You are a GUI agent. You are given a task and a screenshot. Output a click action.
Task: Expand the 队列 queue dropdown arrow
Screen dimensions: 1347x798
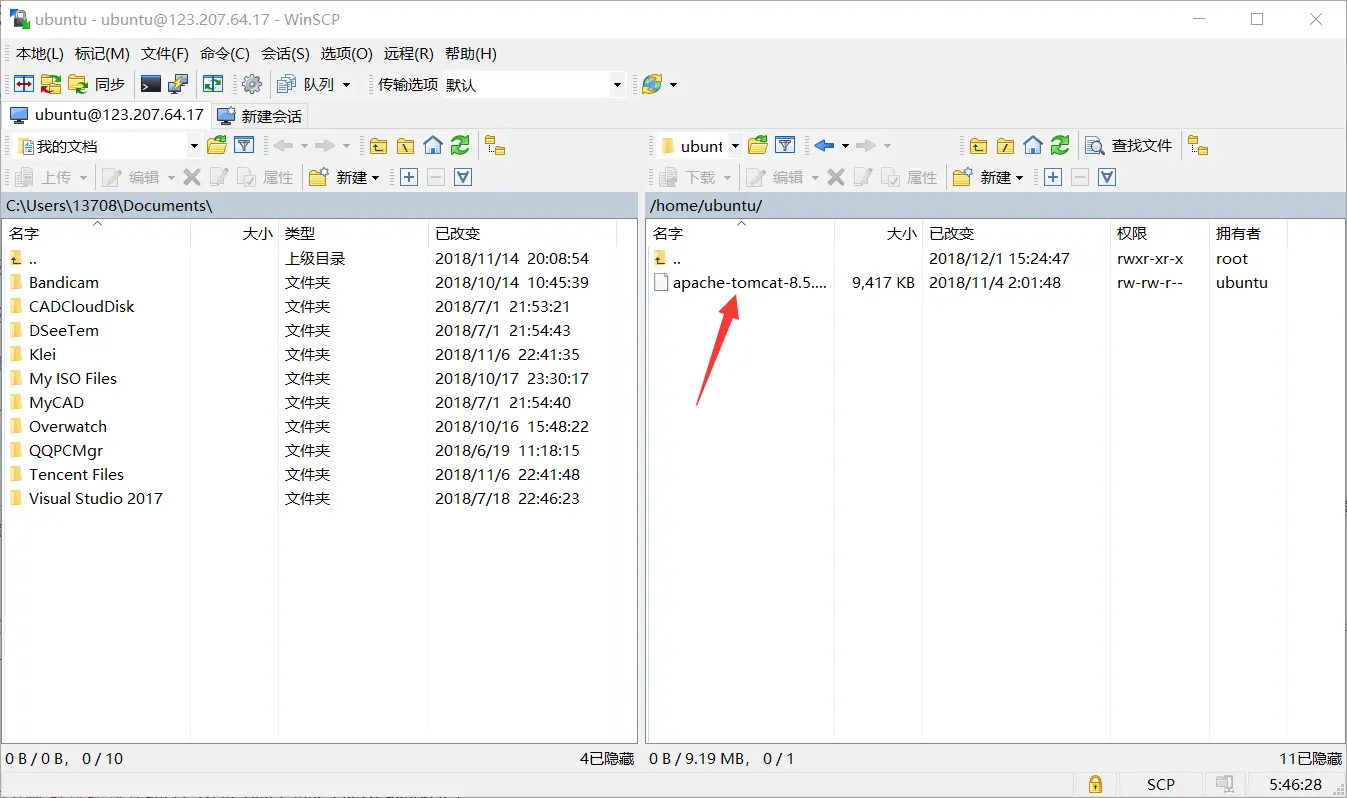347,85
